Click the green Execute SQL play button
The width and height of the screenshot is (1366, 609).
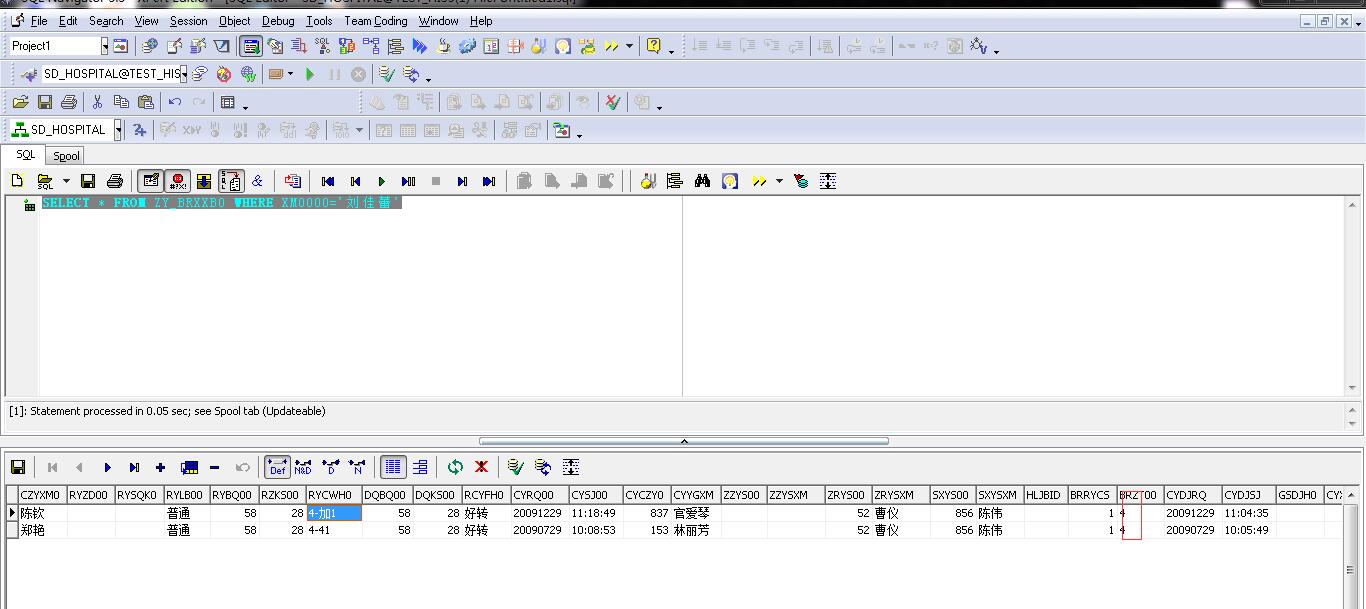click(381, 181)
